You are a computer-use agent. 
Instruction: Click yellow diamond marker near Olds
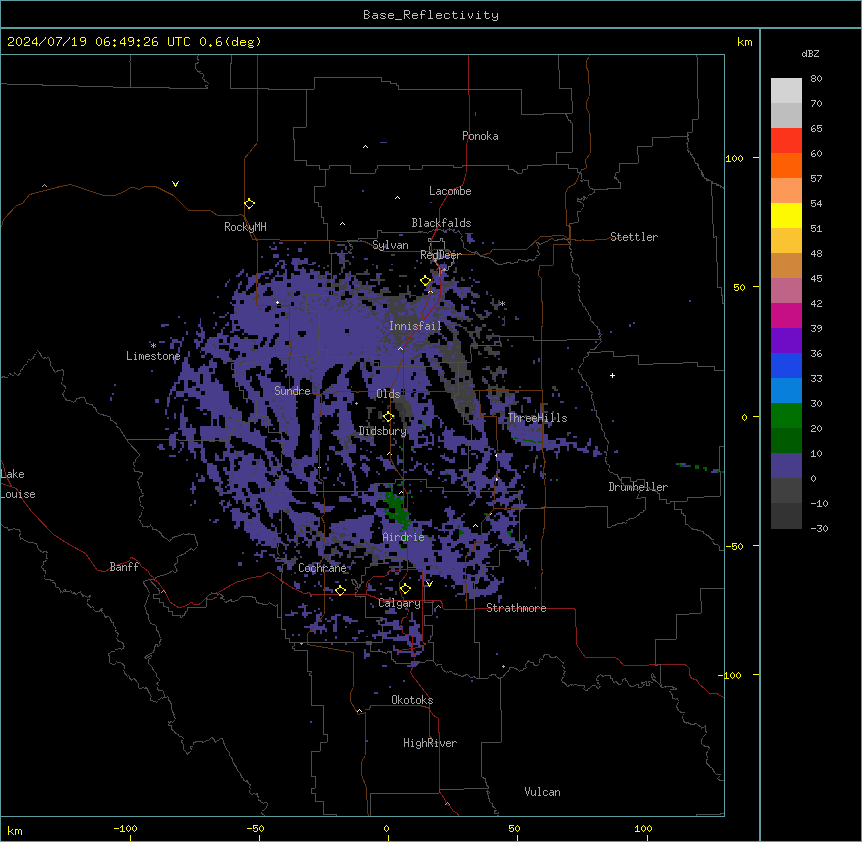click(389, 417)
